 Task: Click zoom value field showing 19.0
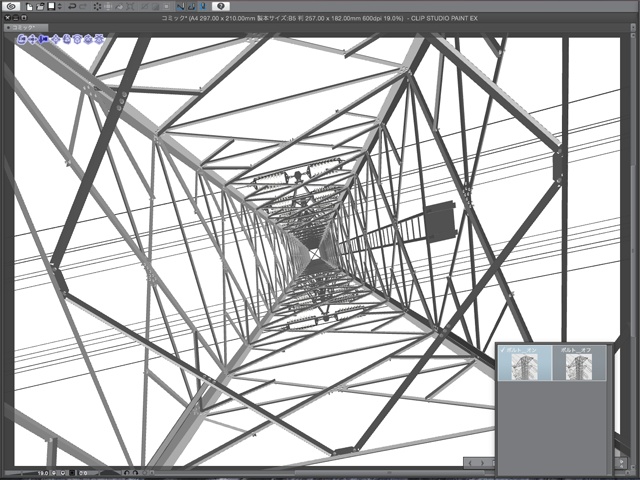point(42,473)
